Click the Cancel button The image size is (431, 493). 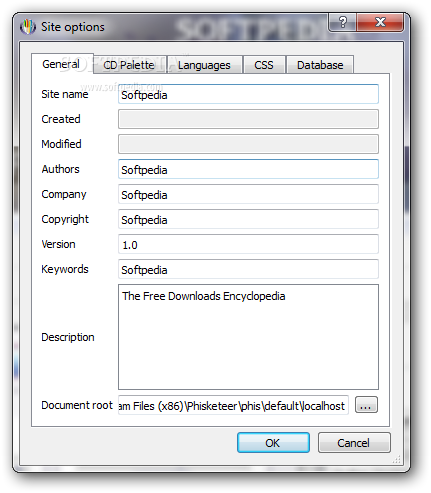[x=354, y=443]
